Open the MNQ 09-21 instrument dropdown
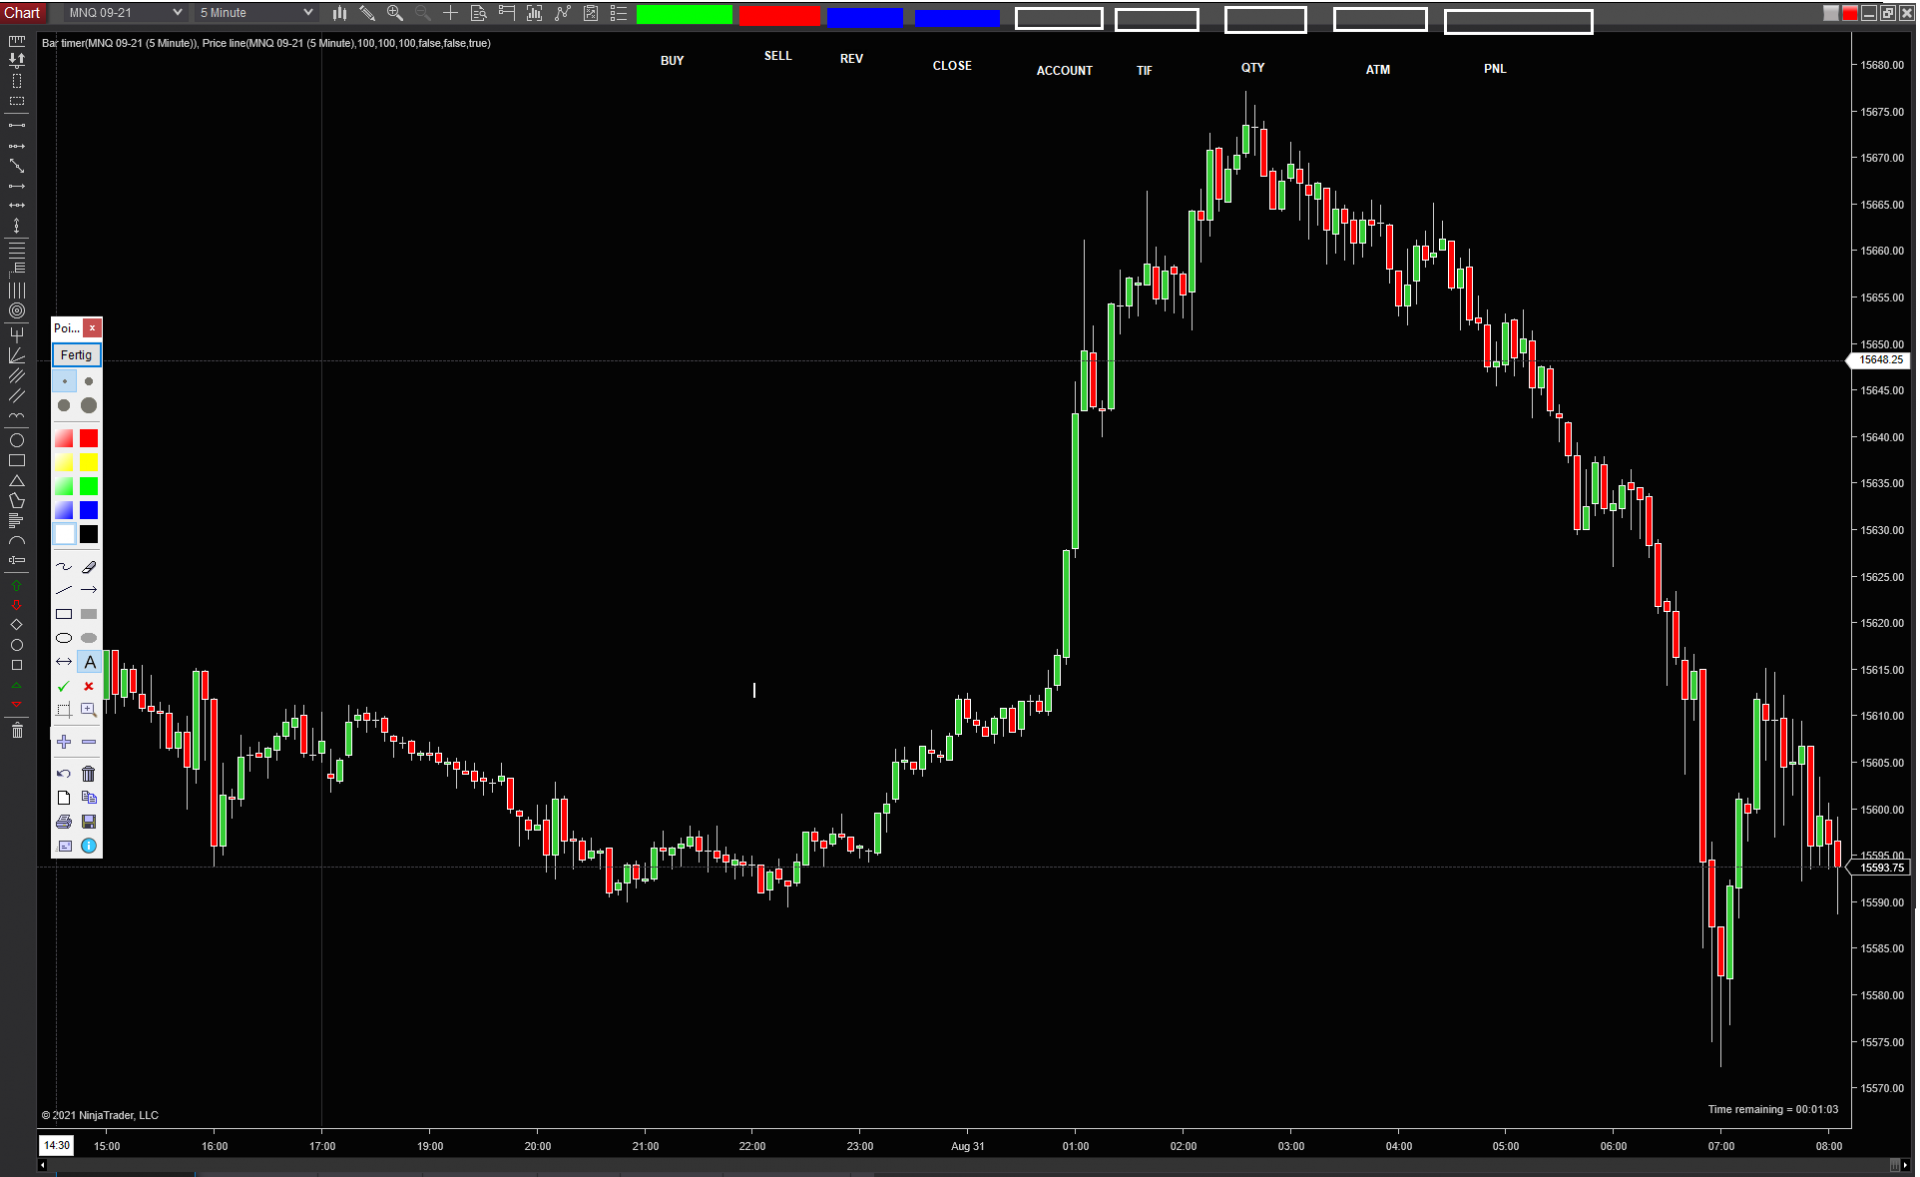Screen dimensions: 1920x1177 click(125, 13)
